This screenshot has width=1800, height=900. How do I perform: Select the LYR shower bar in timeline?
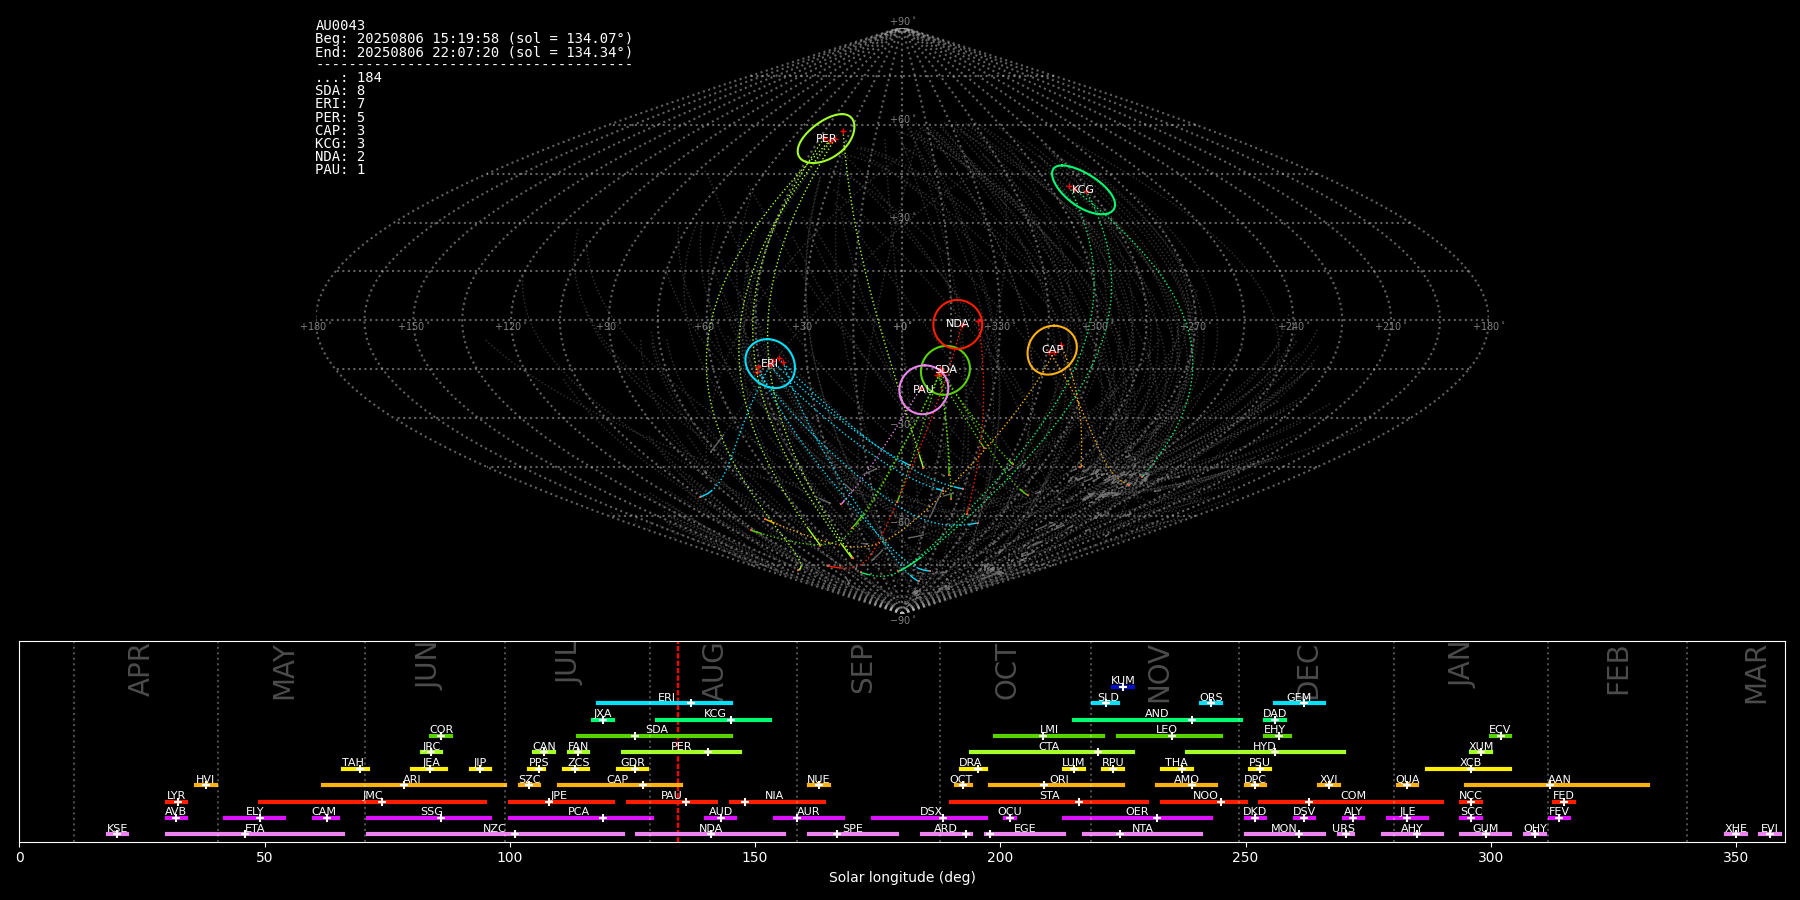176,802
